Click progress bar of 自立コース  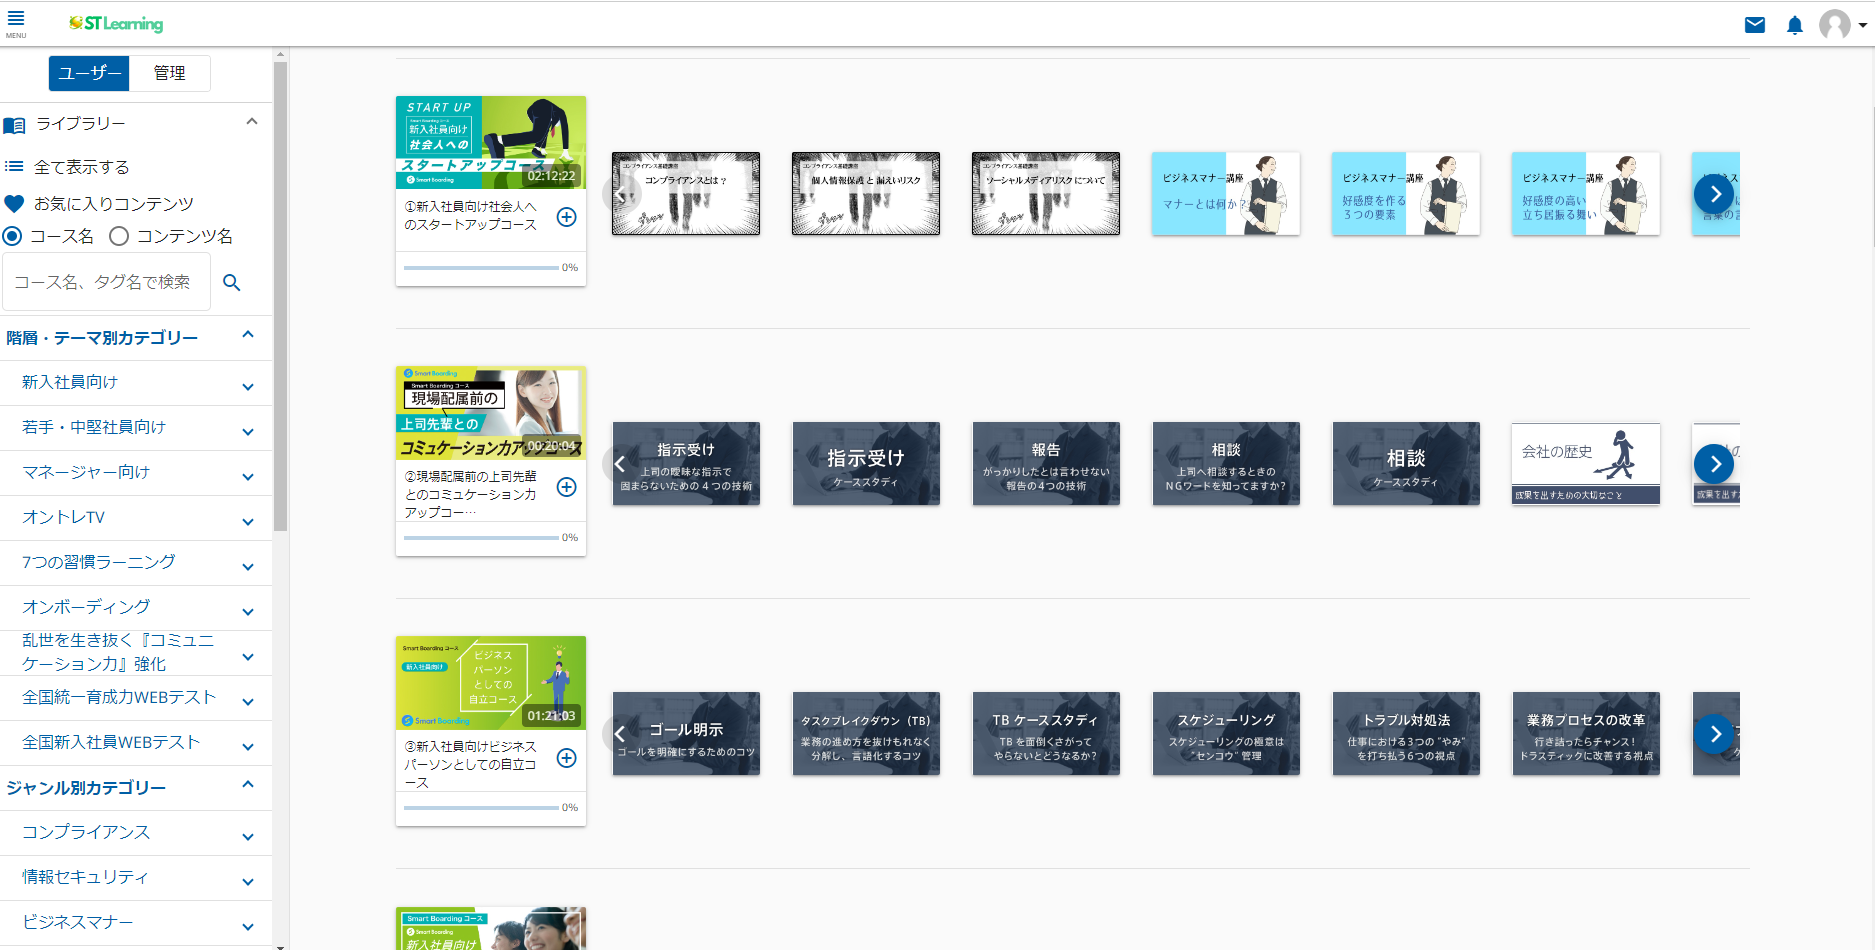click(481, 808)
